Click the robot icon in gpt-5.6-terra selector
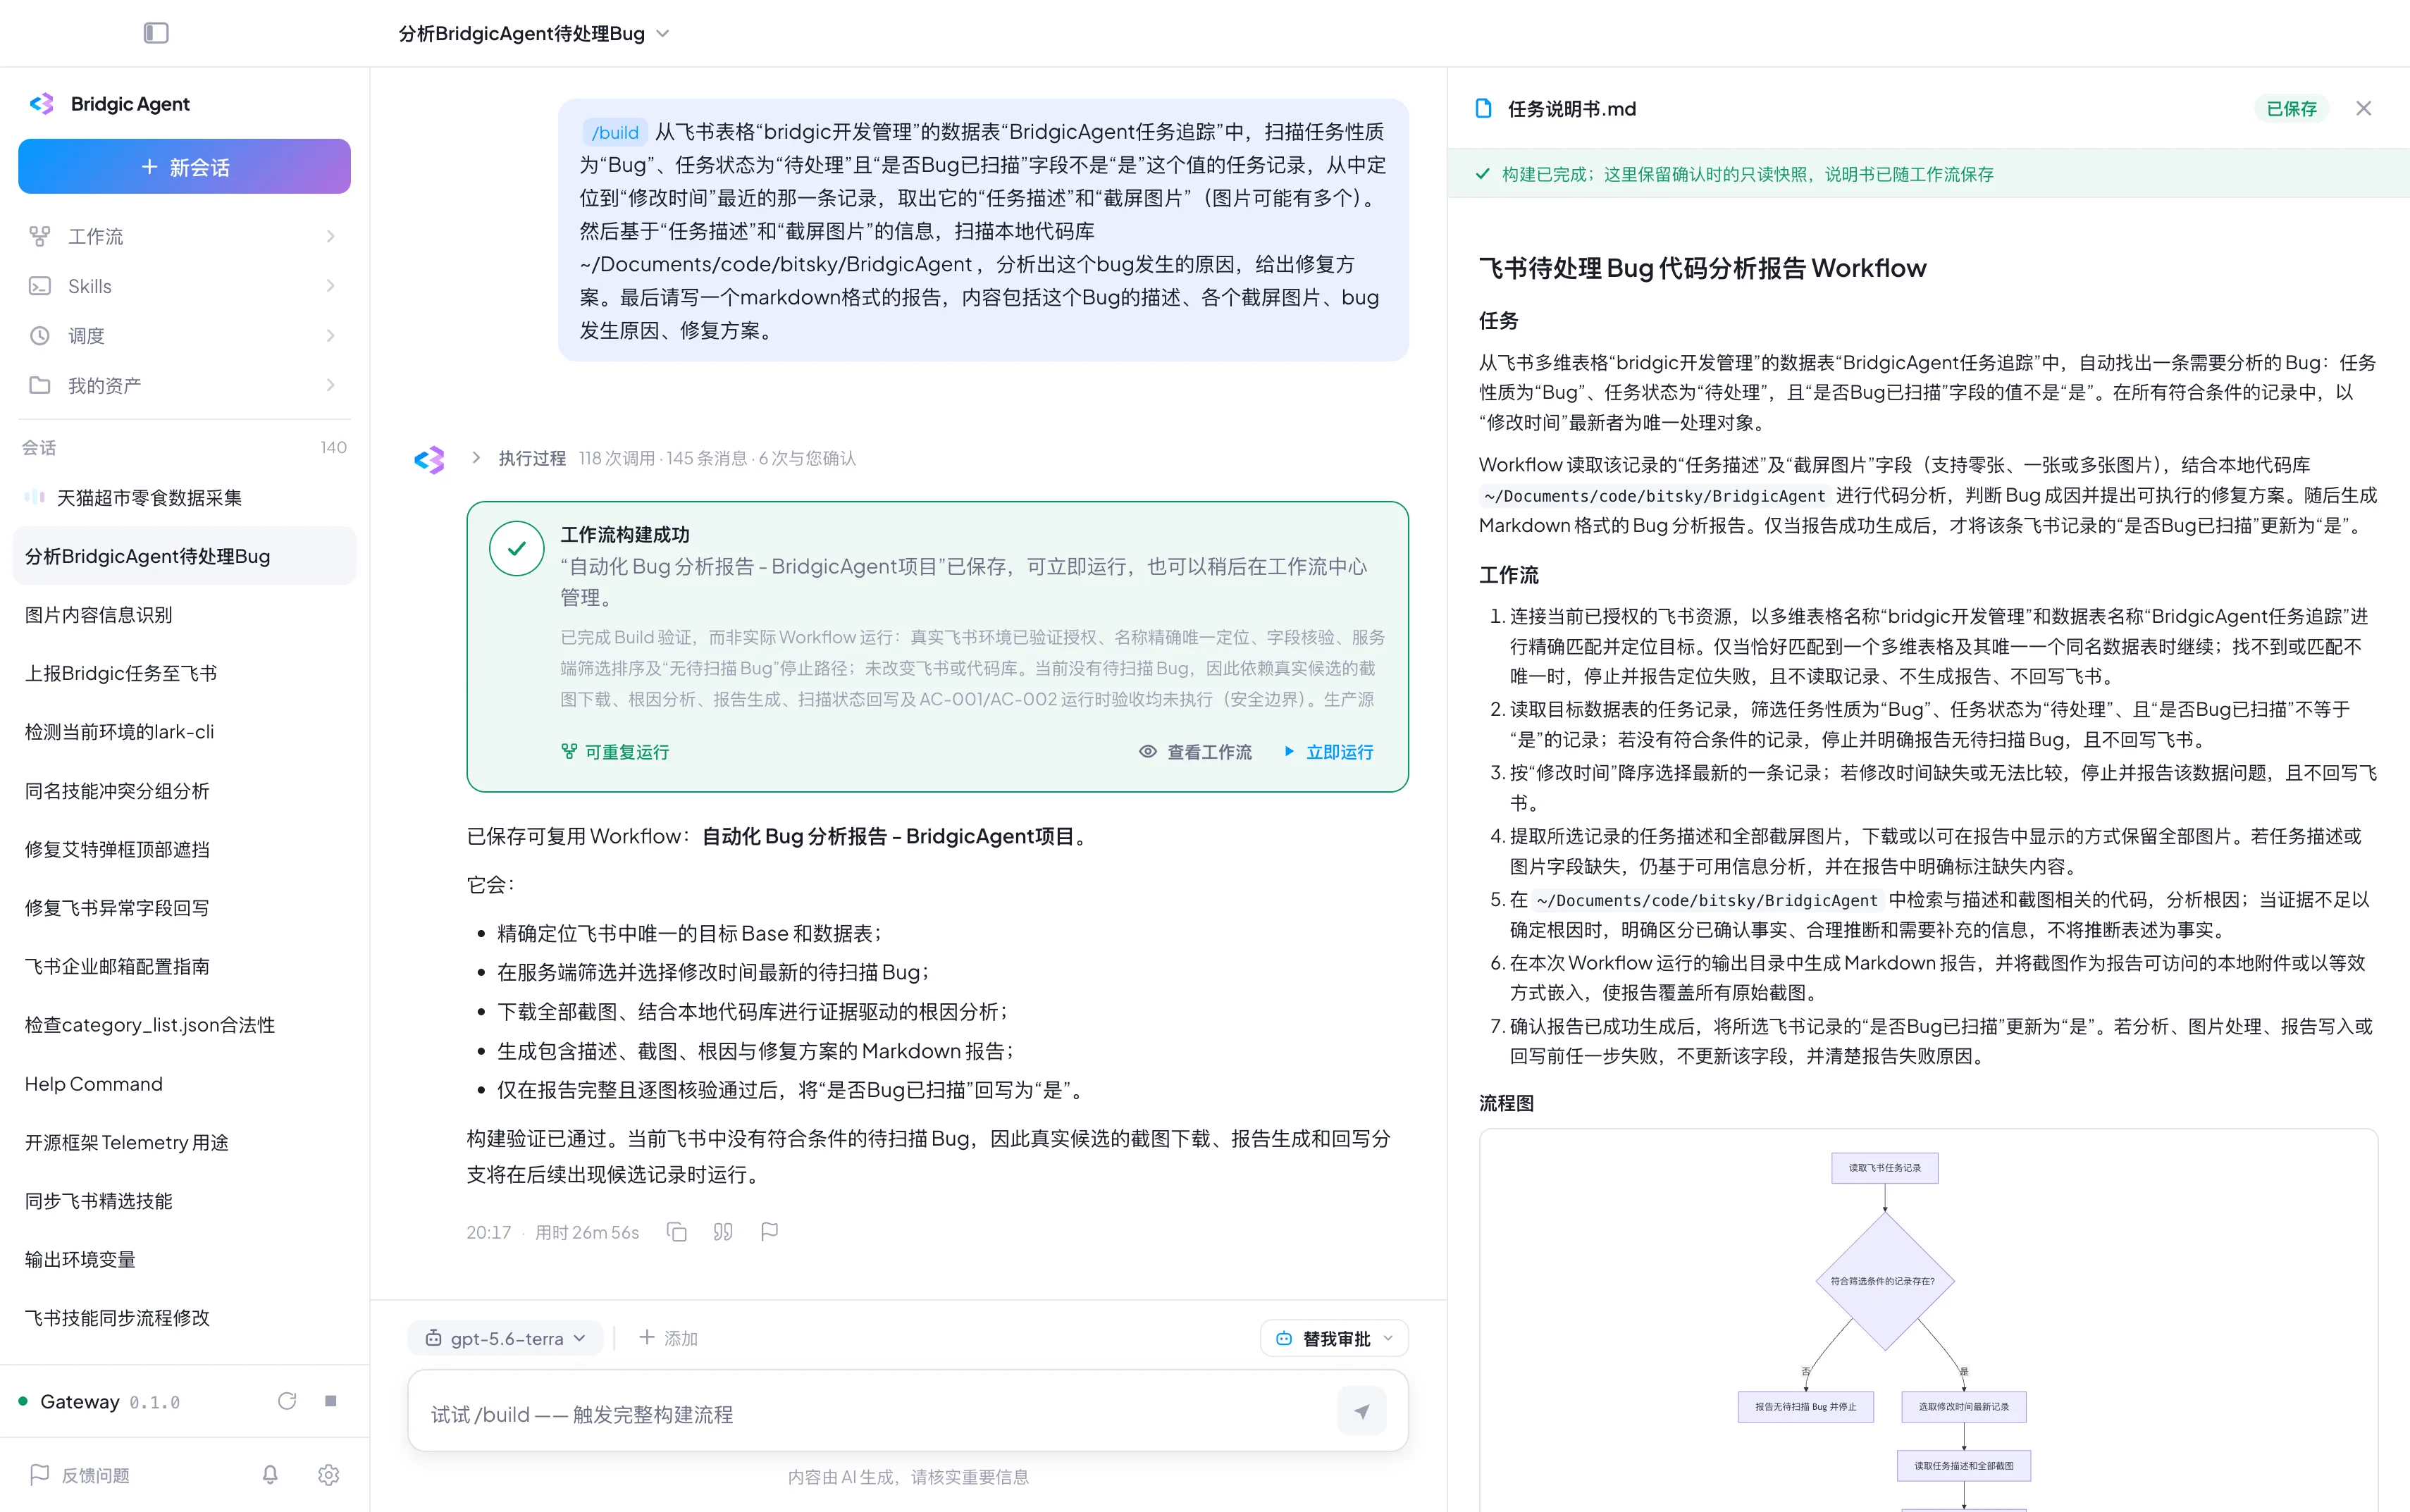The image size is (2410, 1512). (x=433, y=1338)
